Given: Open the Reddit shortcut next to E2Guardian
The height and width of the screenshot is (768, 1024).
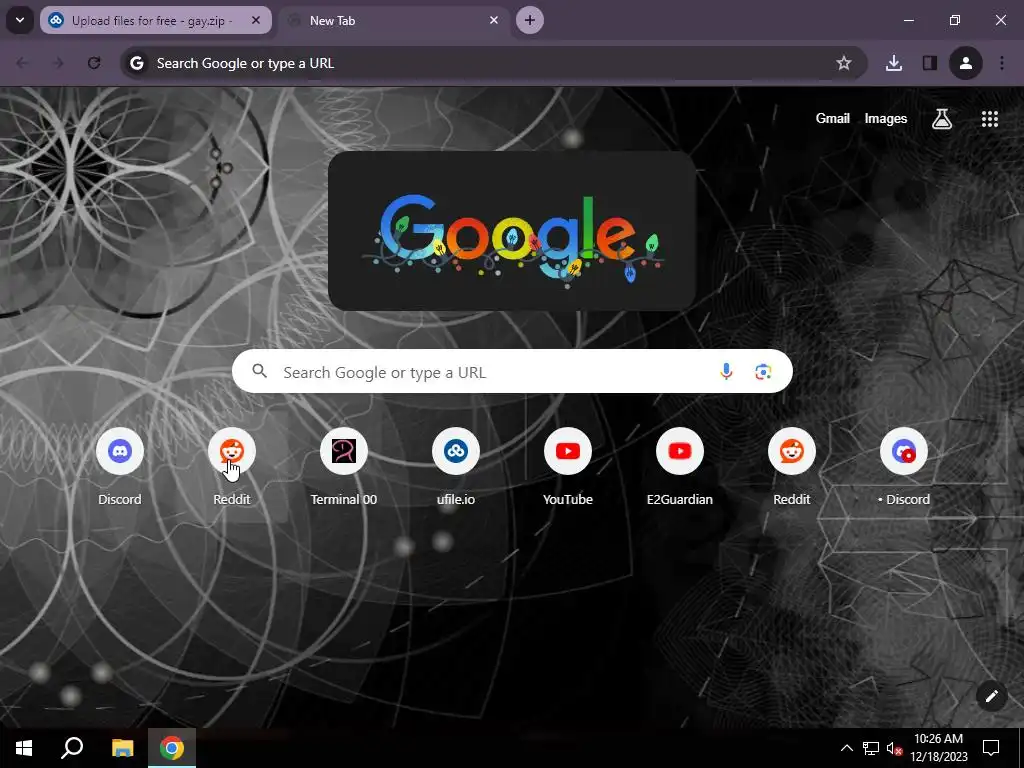Looking at the screenshot, I should (x=792, y=466).
